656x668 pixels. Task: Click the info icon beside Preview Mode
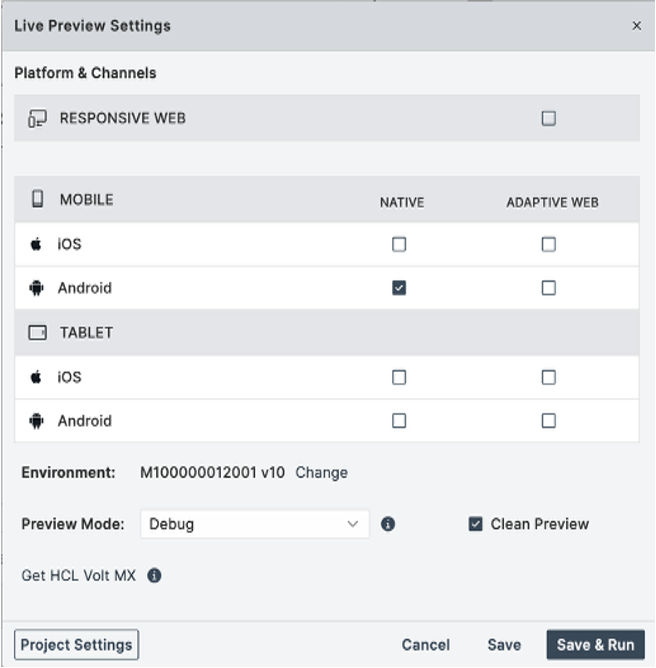[388, 524]
